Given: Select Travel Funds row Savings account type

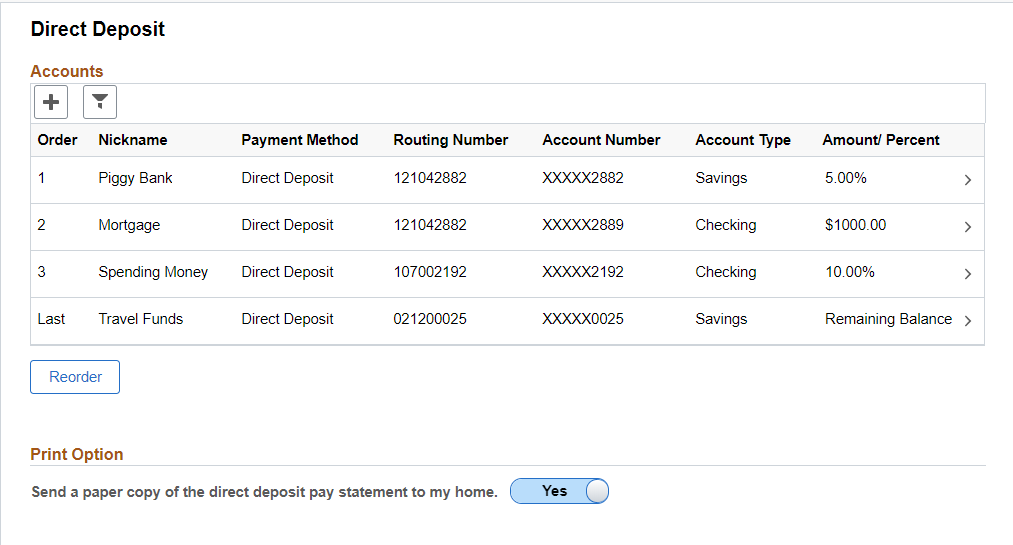Looking at the screenshot, I should [x=721, y=319].
